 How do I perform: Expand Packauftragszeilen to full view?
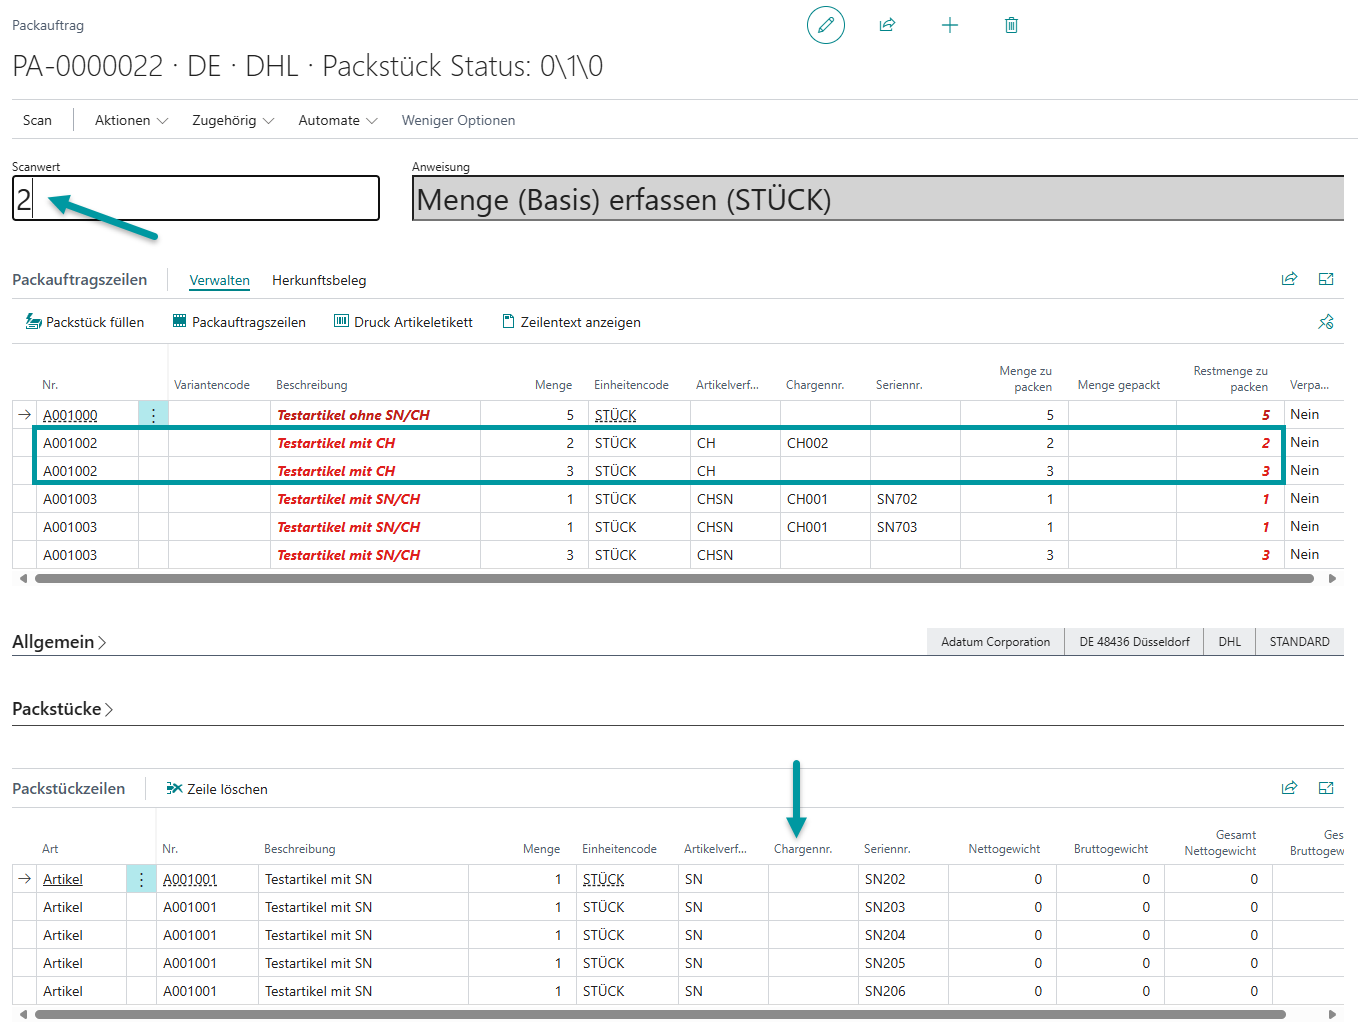coord(1326,279)
